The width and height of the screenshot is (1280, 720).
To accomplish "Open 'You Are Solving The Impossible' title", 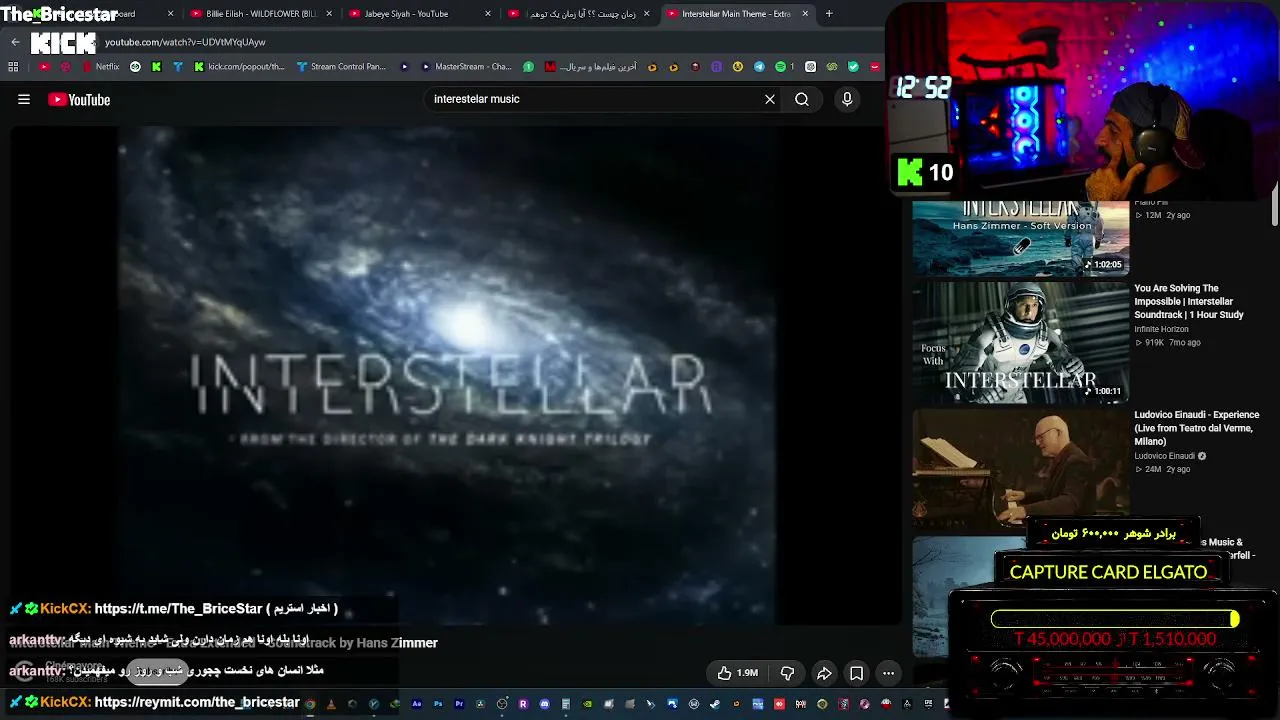I will point(1189,301).
